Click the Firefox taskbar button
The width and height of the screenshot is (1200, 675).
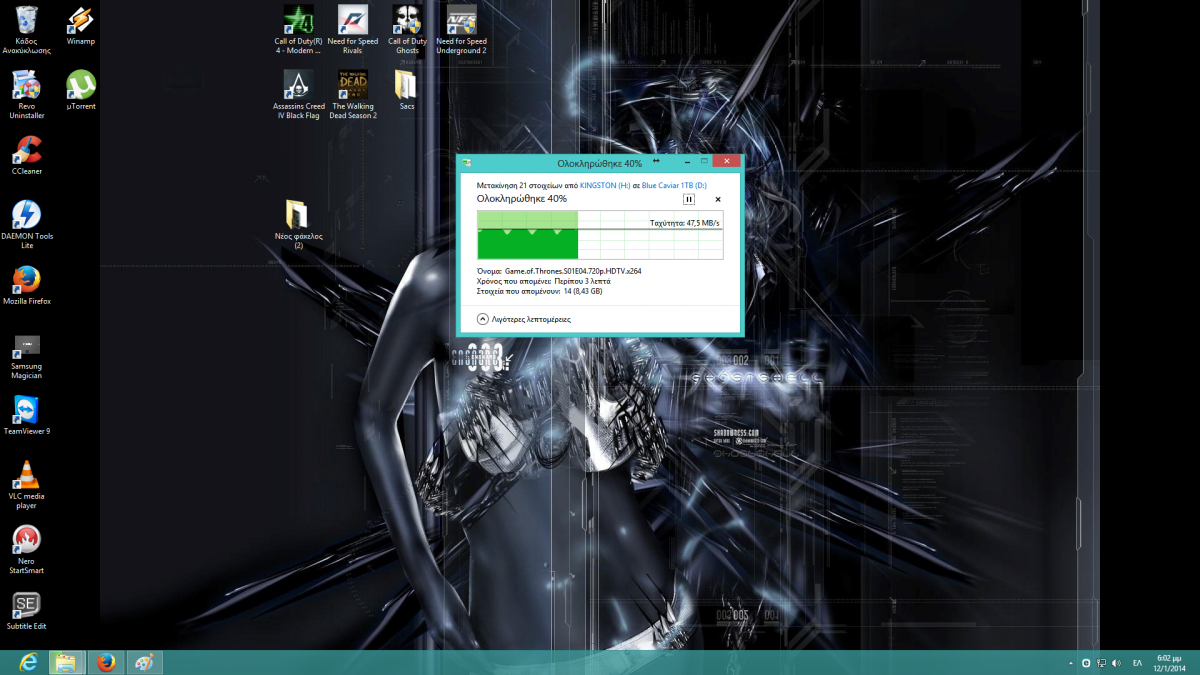(x=105, y=662)
